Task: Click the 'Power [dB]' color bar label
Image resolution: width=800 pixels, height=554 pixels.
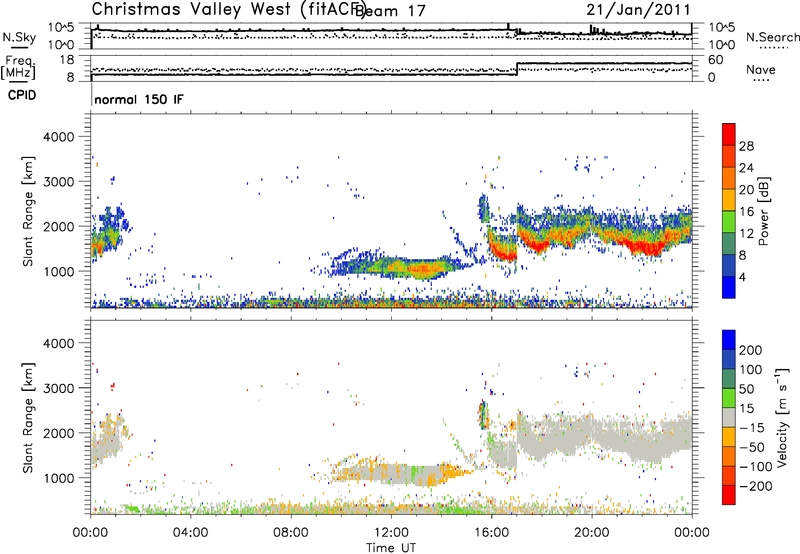Action: click(x=764, y=211)
